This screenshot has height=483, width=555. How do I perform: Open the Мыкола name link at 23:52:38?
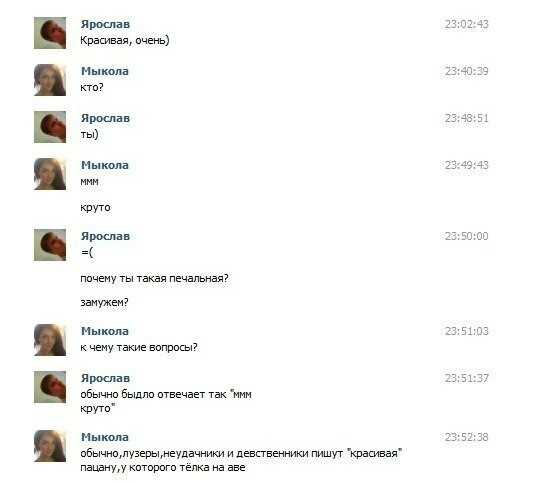tap(105, 437)
